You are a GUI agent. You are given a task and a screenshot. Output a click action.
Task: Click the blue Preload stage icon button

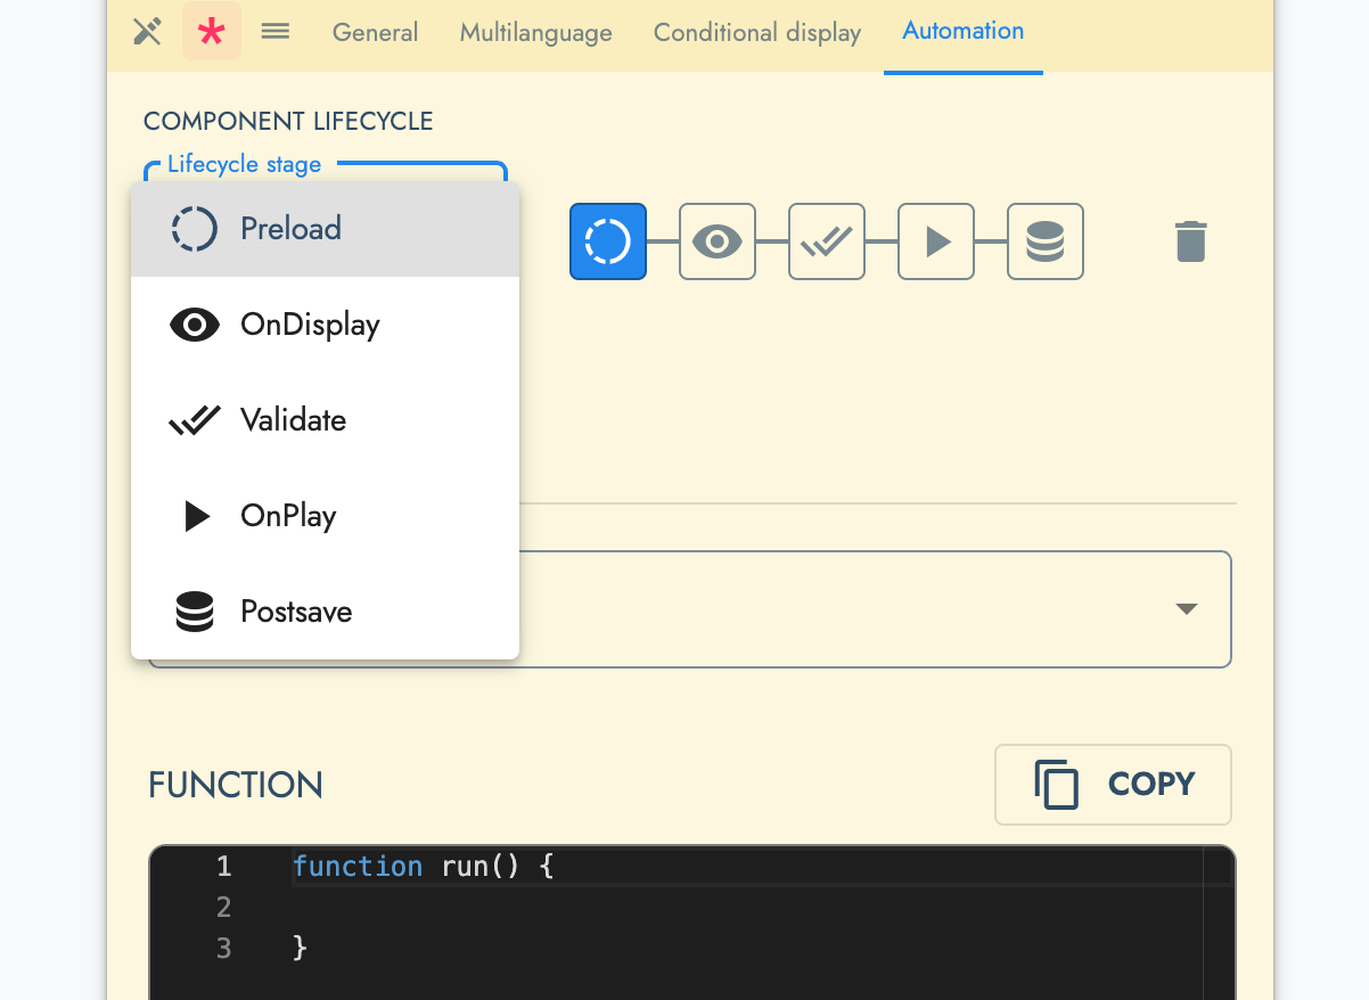click(x=608, y=242)
